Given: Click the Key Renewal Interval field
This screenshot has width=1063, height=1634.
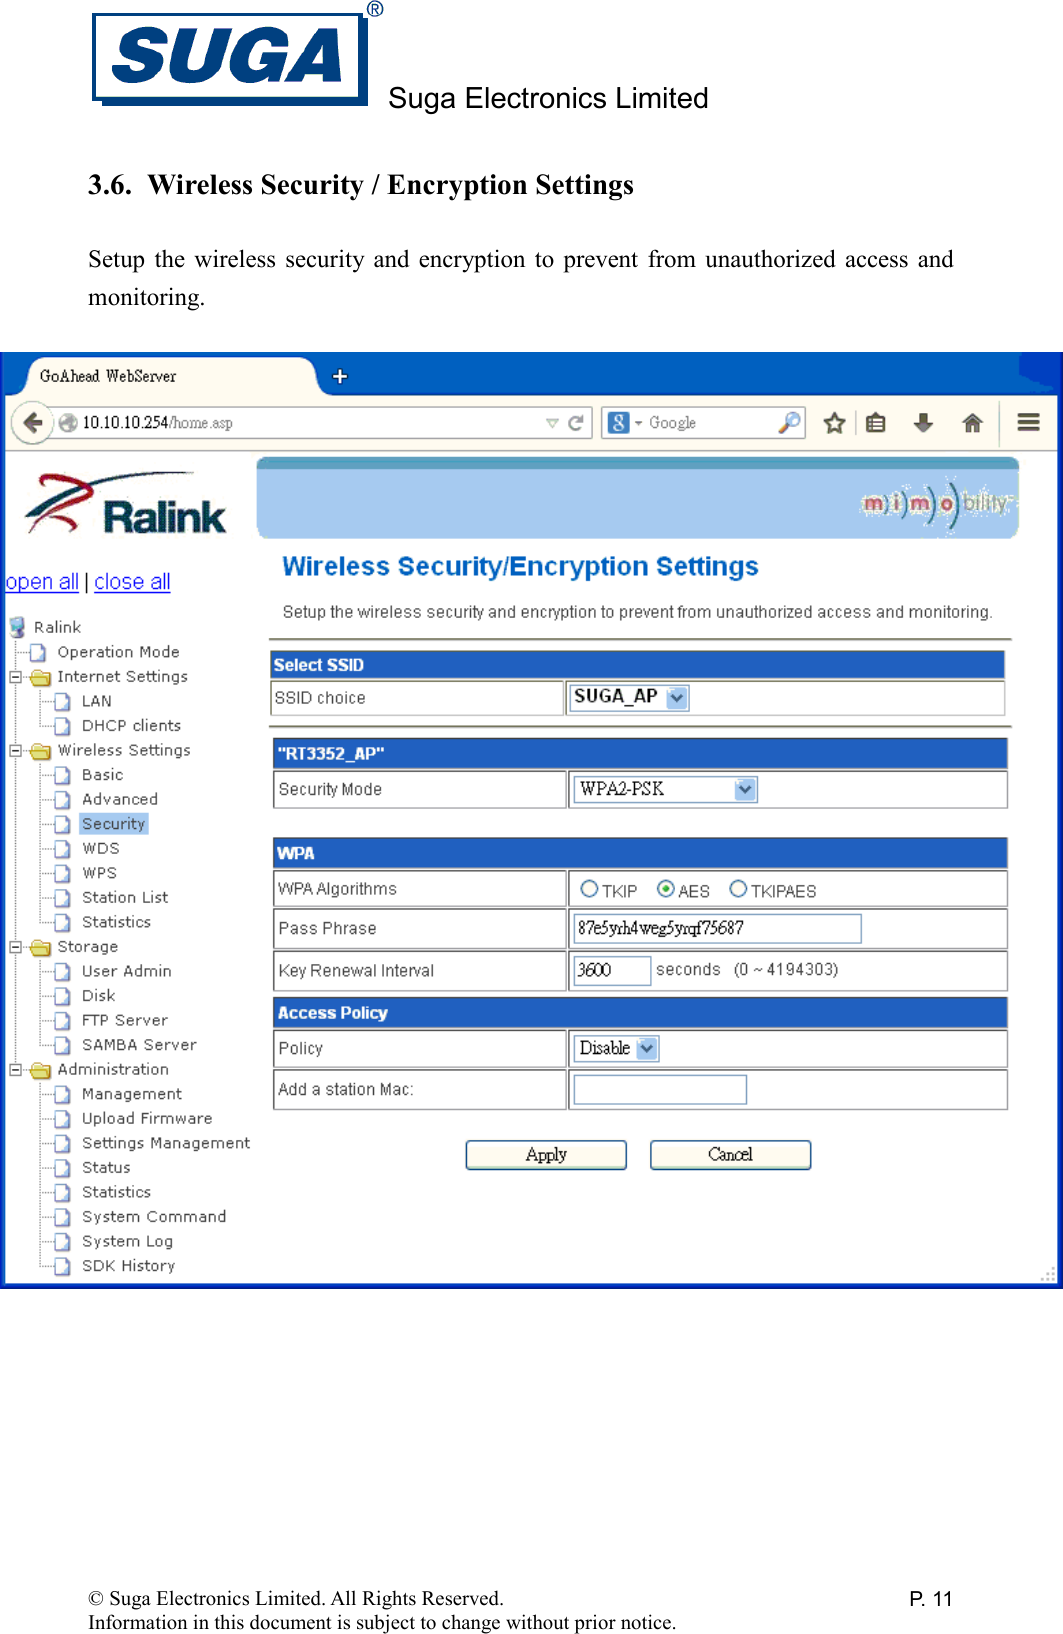Looking at the screenshot, I should coord(612,970).
